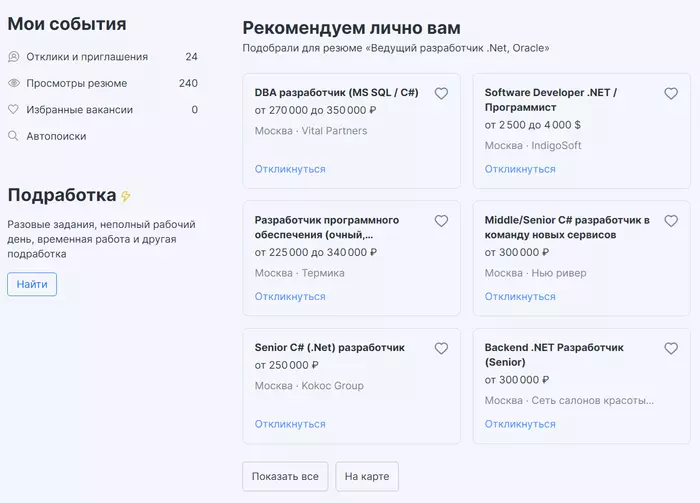Click Откликнуться on the Vital Partners vacancy

tap(290, 169)
